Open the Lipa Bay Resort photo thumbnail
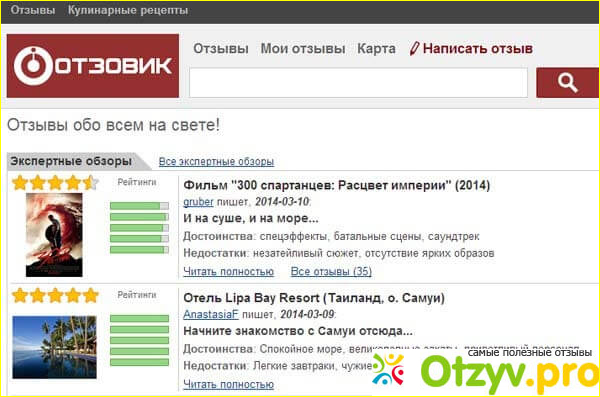Screen dimensions: 600x397 54,347
